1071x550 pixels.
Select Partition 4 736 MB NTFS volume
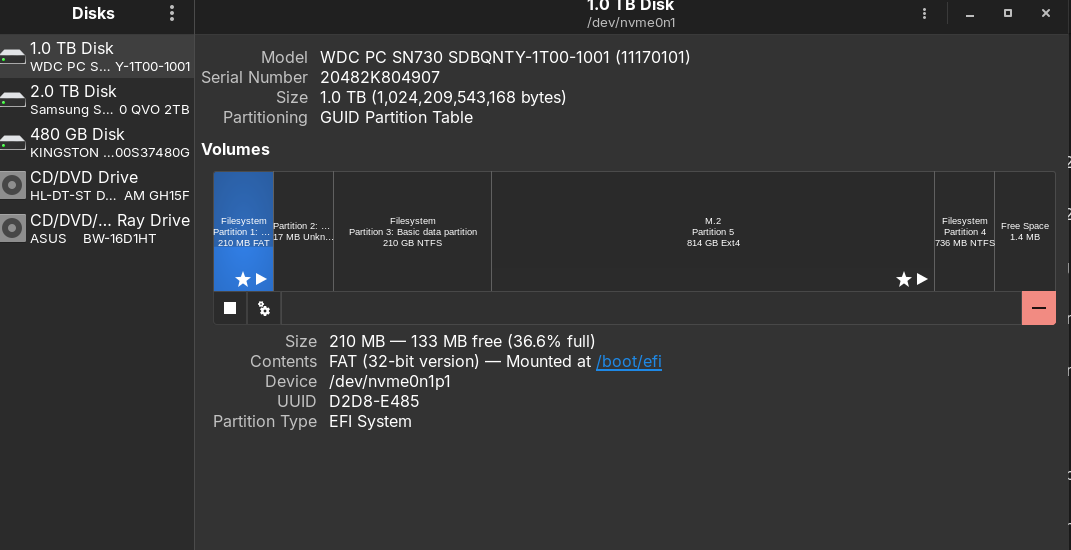click(964, 231)
